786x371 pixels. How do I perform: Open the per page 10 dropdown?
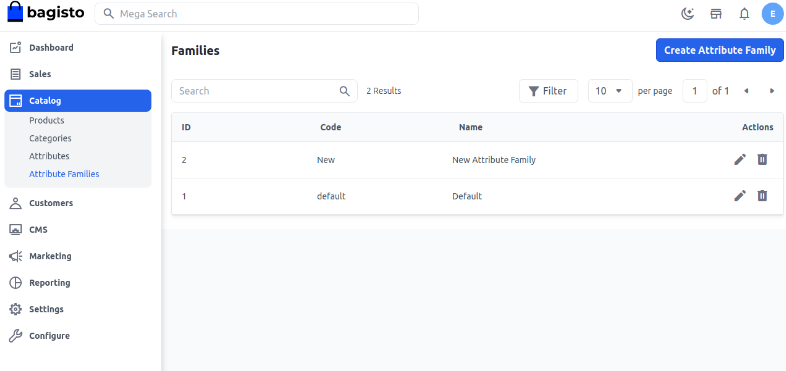pos(610,91)
